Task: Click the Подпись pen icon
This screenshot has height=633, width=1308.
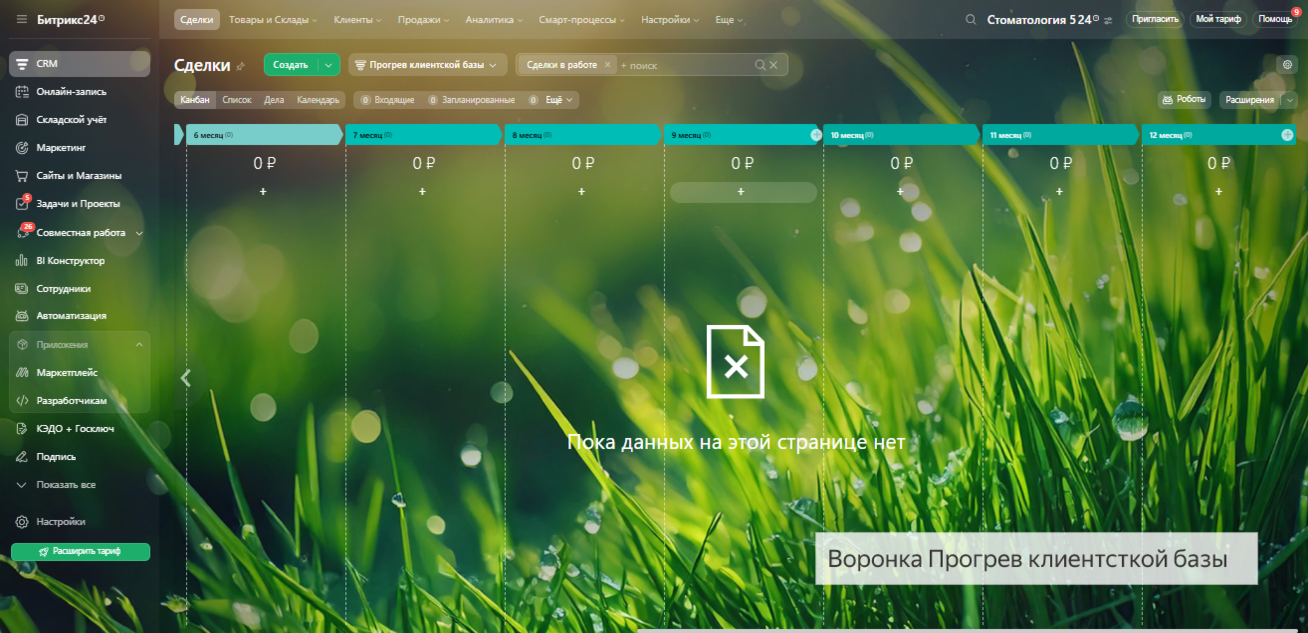Action: (x=22, y=456)
